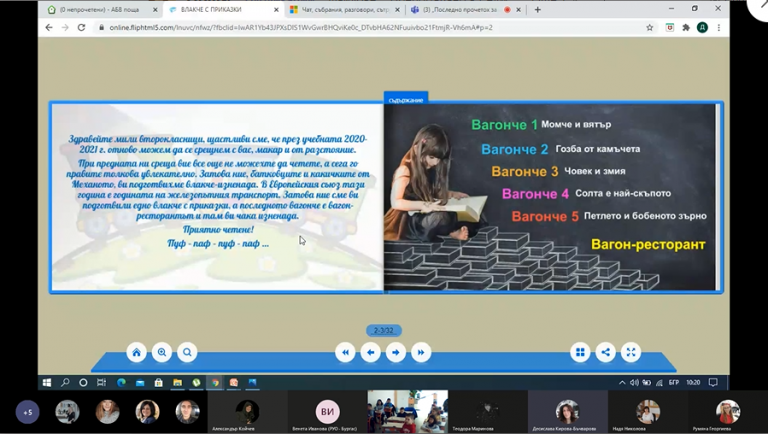Viewport: 768px width, 434px height.
Task: Jump to the first page of the book
Action: tap(345, 352)
